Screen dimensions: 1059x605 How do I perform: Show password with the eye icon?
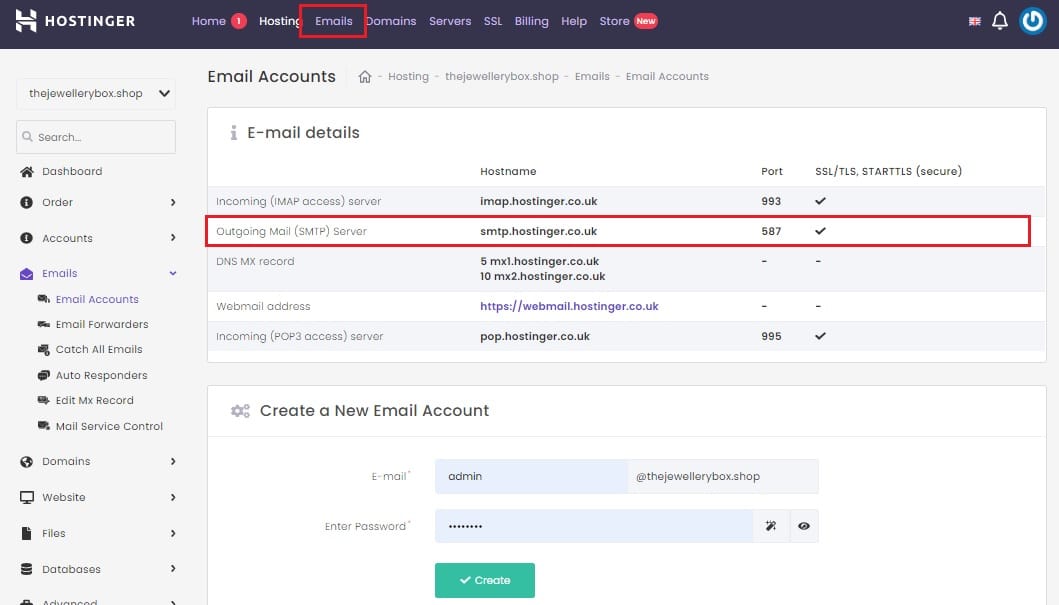click(804, 526)
